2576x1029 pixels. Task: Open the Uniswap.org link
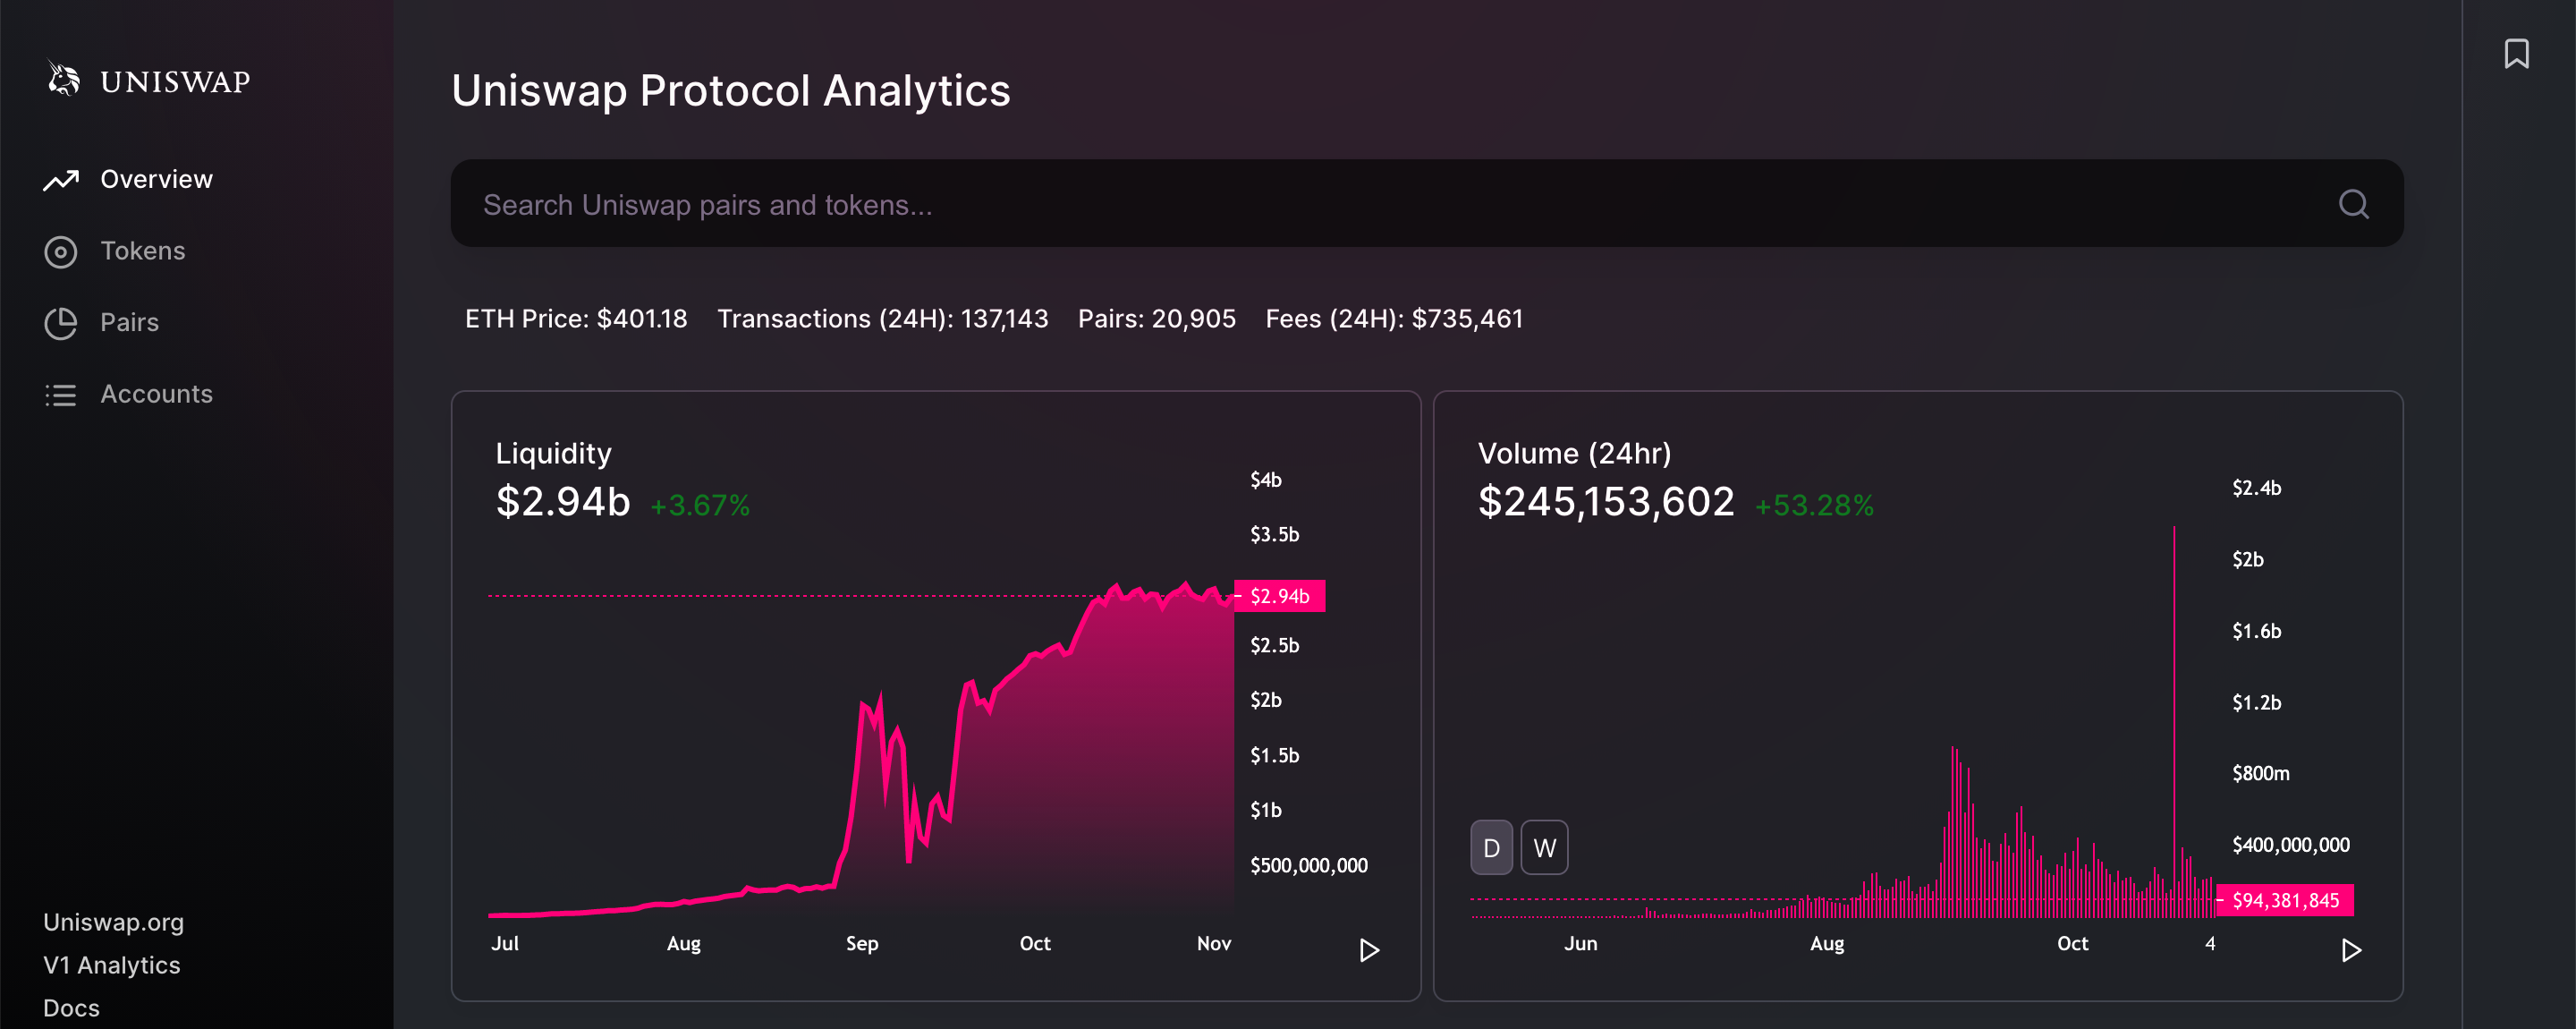tap(113, 922)
